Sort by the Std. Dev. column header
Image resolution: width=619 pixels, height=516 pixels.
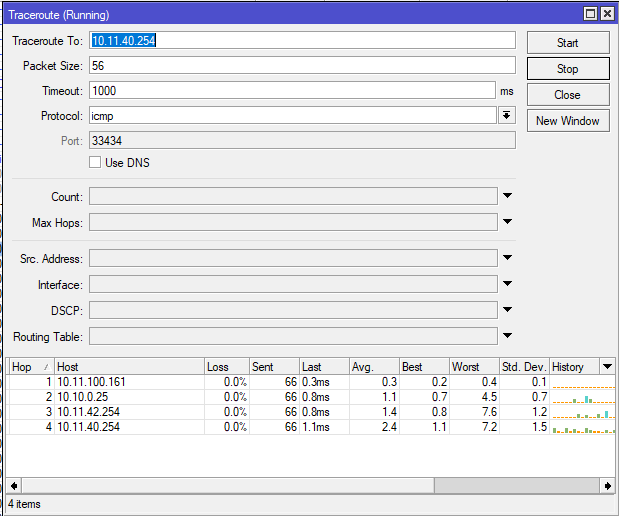click(524, 367)
